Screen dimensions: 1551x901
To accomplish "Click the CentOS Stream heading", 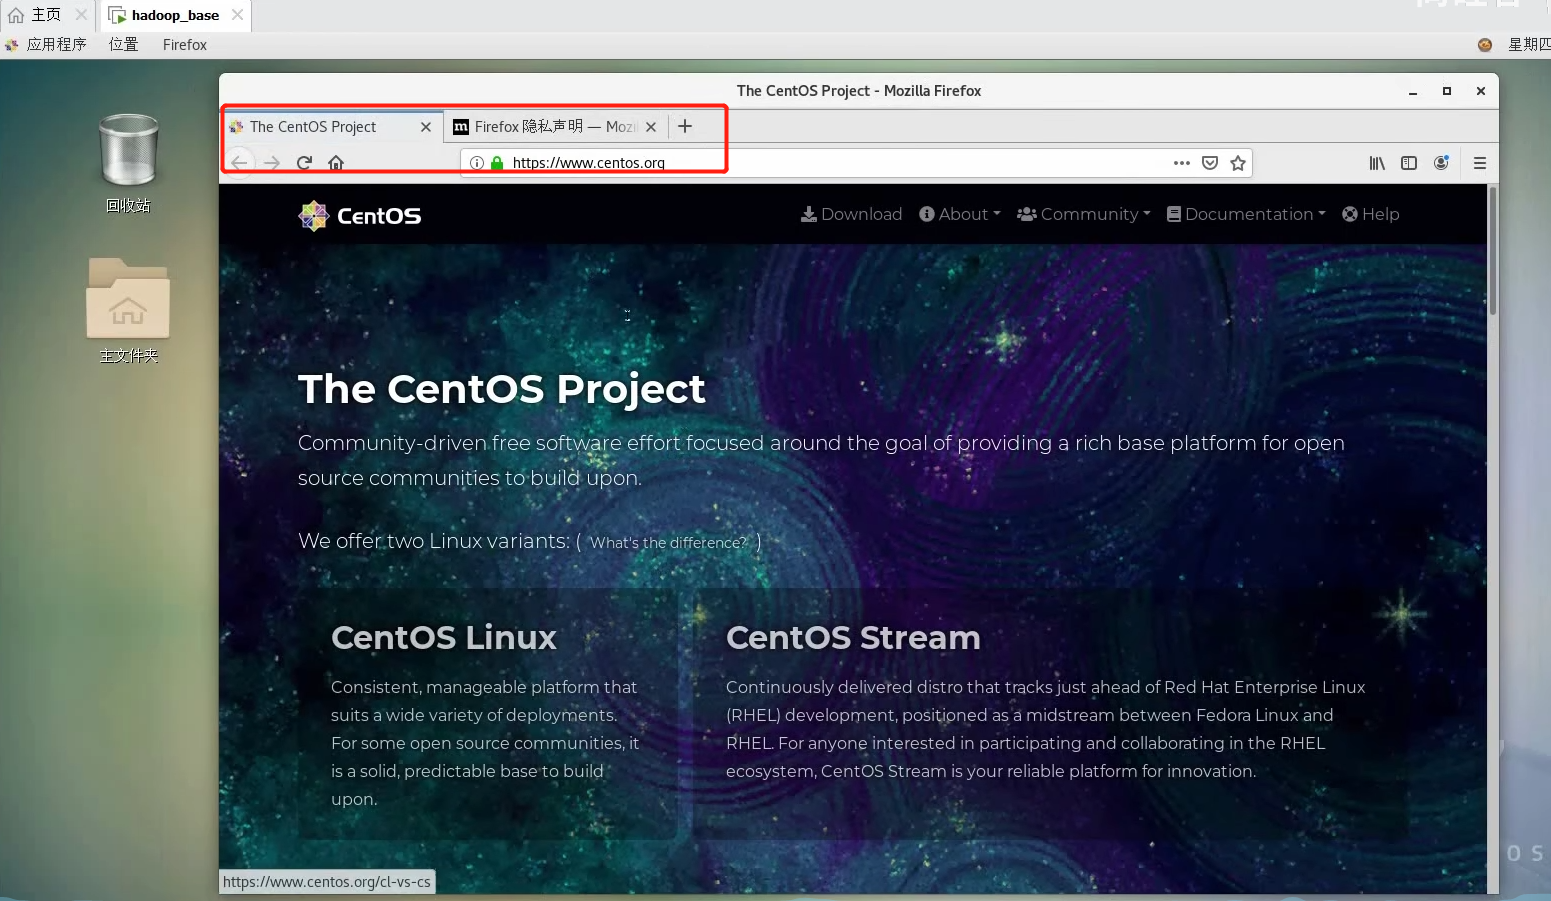I will tap(853, 638).
